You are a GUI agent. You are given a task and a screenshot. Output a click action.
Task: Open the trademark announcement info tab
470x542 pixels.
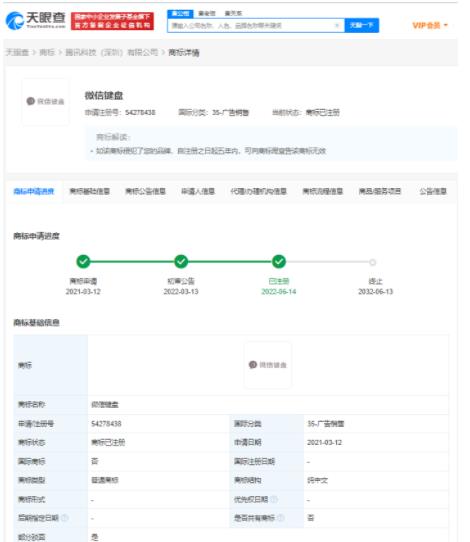pos(145,191)
